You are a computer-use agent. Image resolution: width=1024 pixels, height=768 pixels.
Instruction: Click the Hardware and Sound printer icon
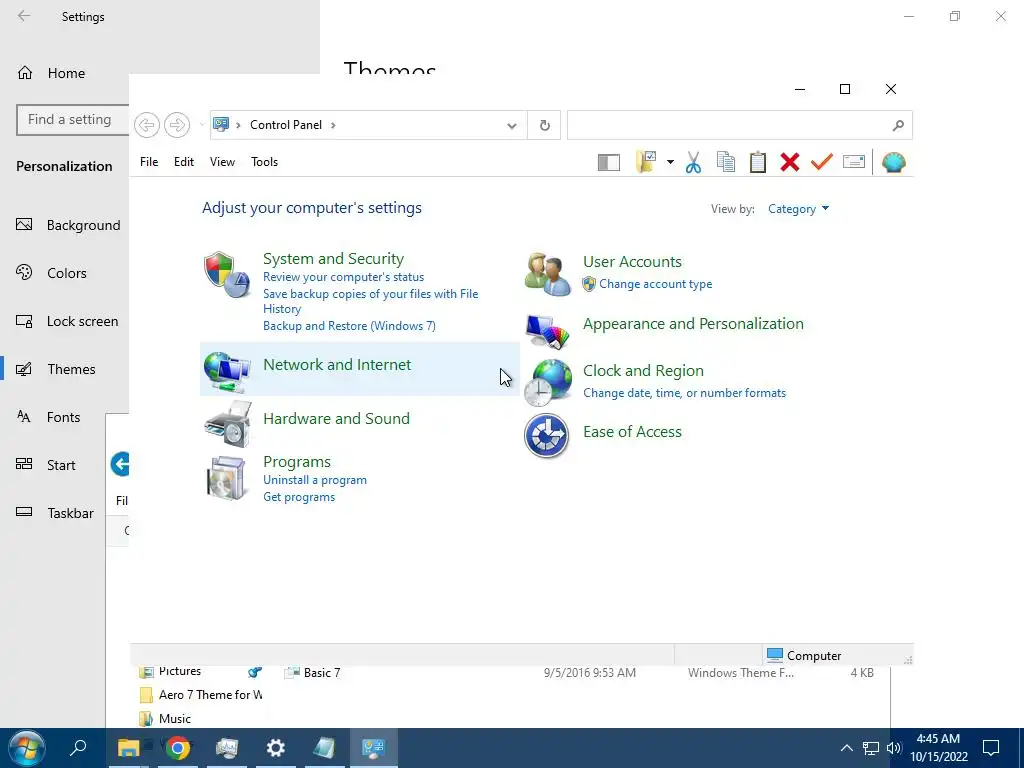227,424
